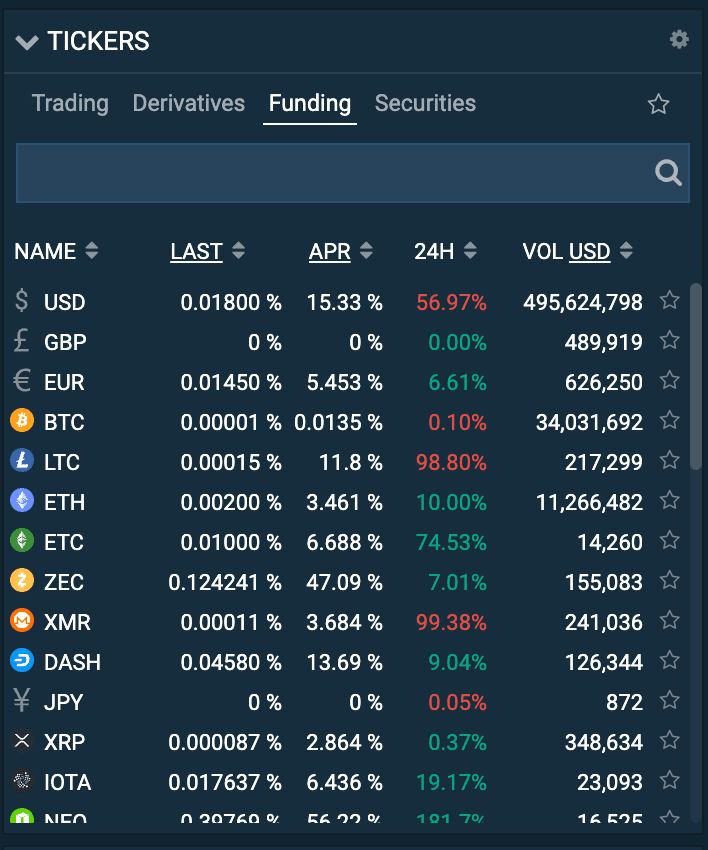
Task: Toggle favorite star for XRP row
Action: (669, 741)
